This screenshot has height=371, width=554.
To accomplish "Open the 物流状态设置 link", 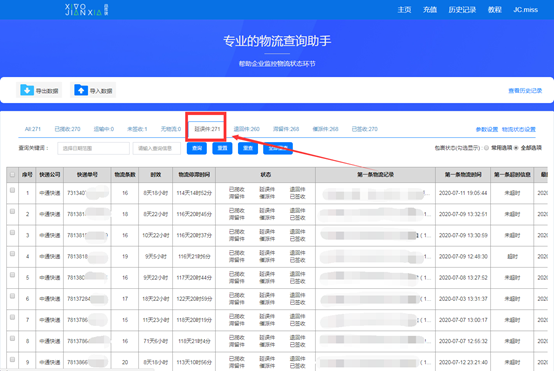I will 519,129.
